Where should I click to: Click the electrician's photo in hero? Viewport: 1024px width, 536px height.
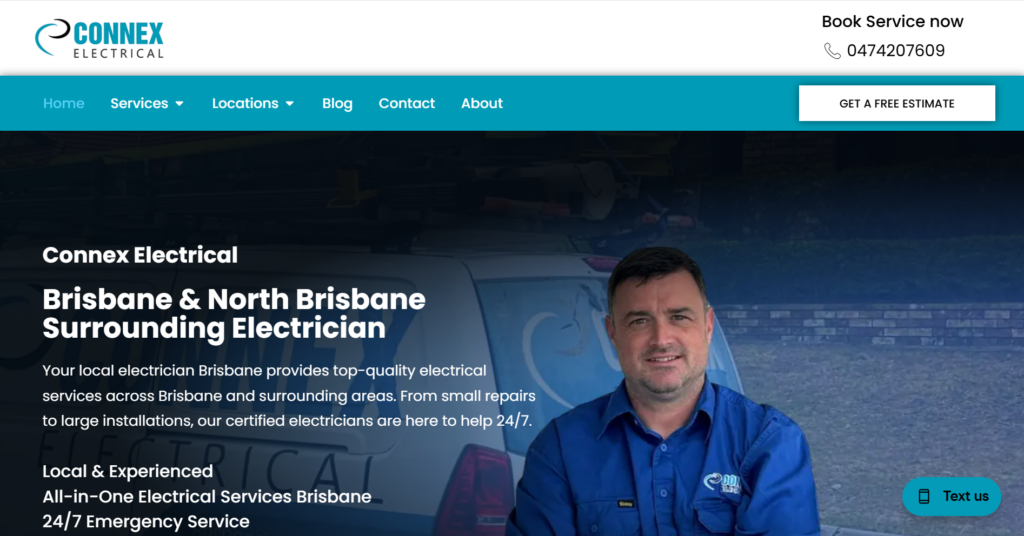tap(666, 392)
